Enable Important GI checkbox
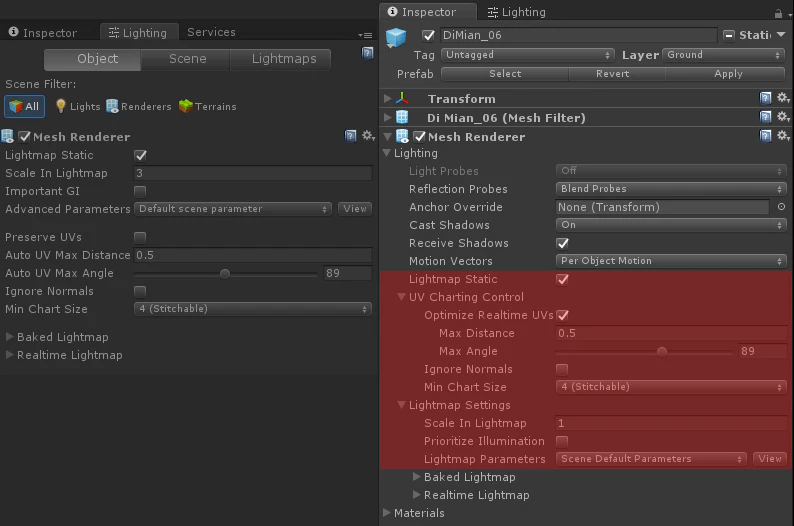The width and height of the screenshot is (794, 526). point(140,191)
